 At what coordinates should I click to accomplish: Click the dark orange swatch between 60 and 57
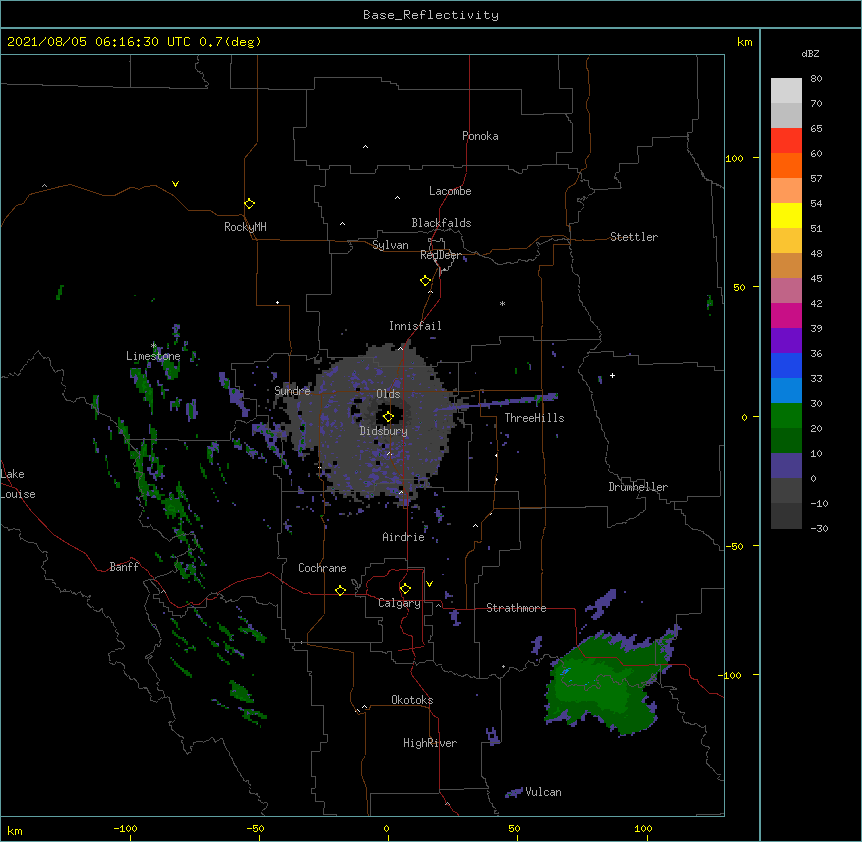tap(786, 165)
